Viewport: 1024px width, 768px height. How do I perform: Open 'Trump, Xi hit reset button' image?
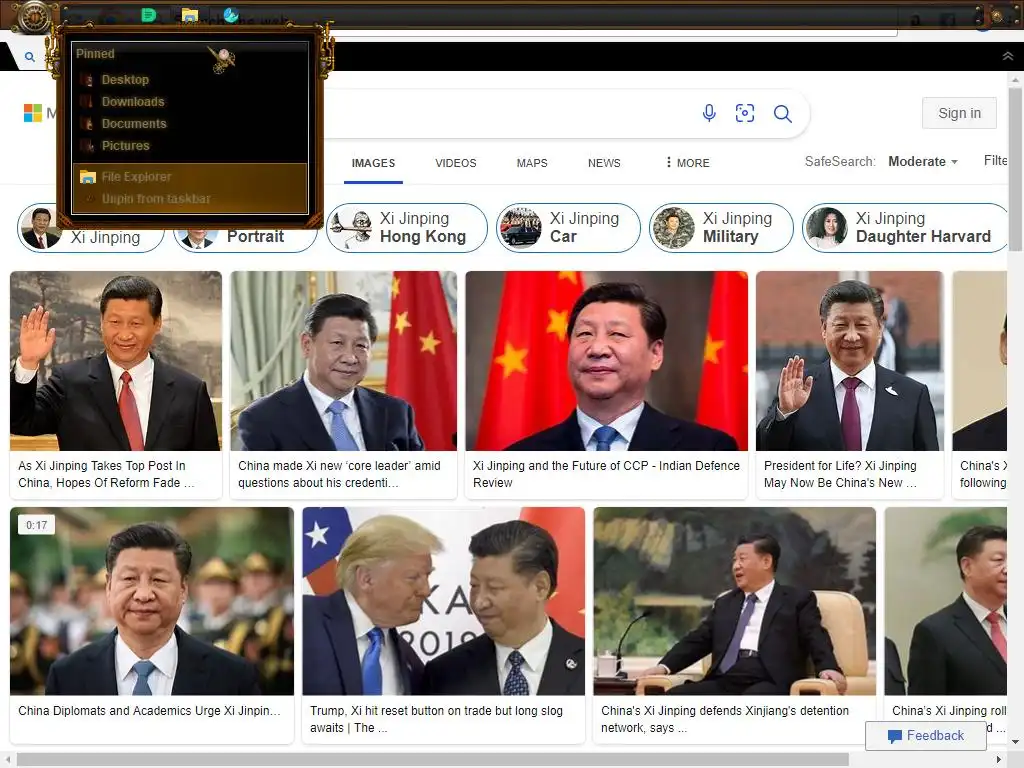pyautogui.click(x=443, y=601)
